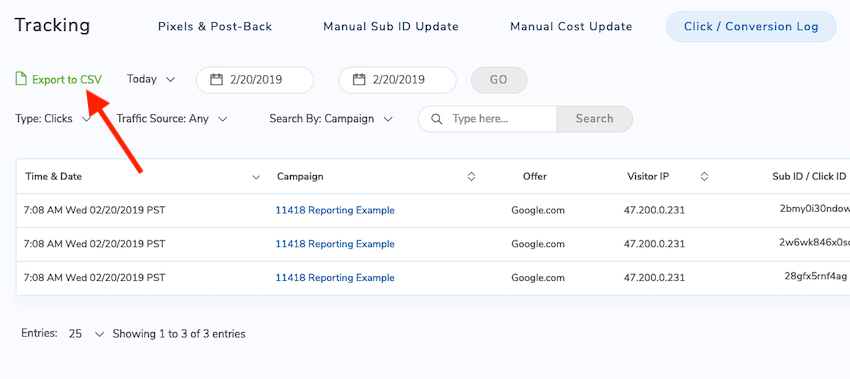Click the start date calendar icon

(216, 80)
